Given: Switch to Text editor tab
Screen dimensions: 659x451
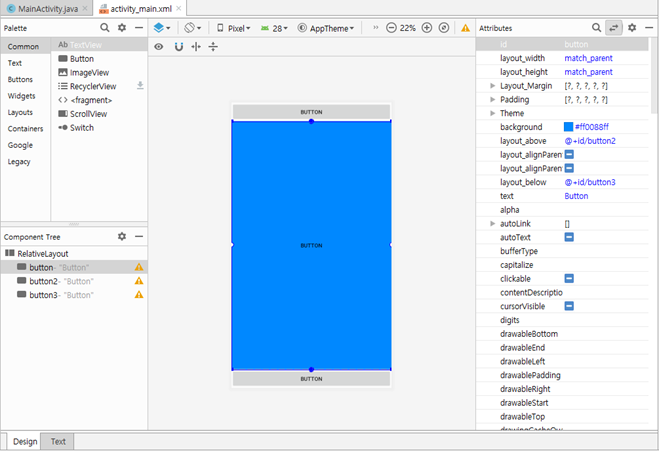Looking at the screenshot, I should pos(58,441).
